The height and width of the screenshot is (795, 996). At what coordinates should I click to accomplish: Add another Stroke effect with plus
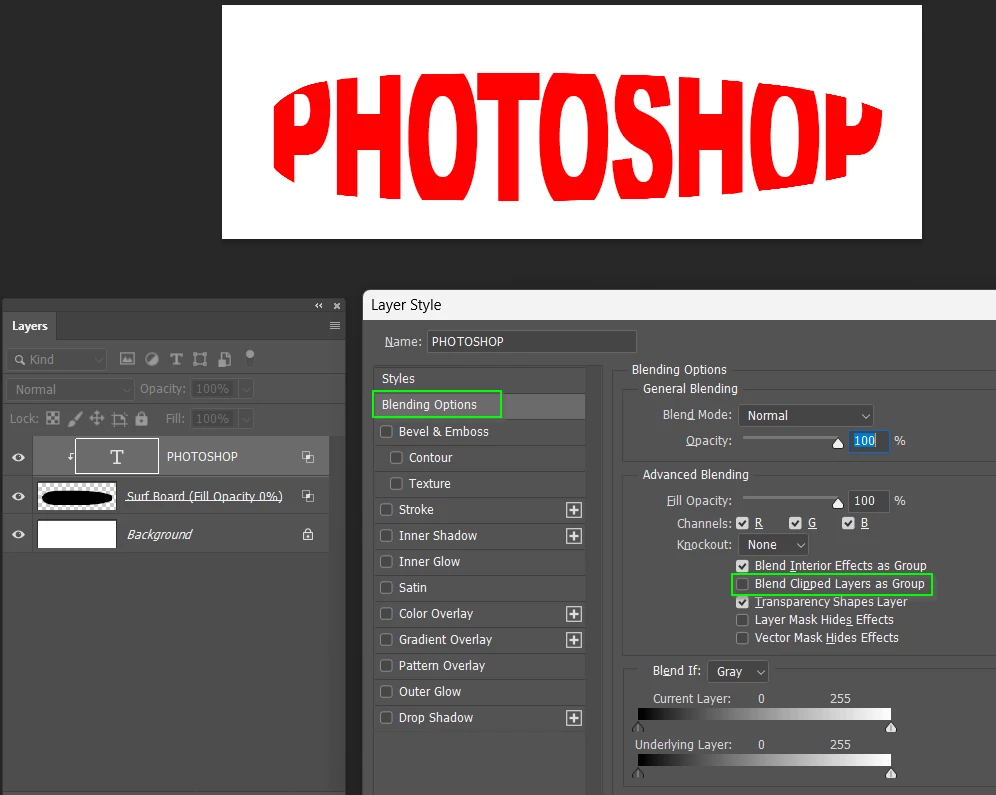point(574,510)
